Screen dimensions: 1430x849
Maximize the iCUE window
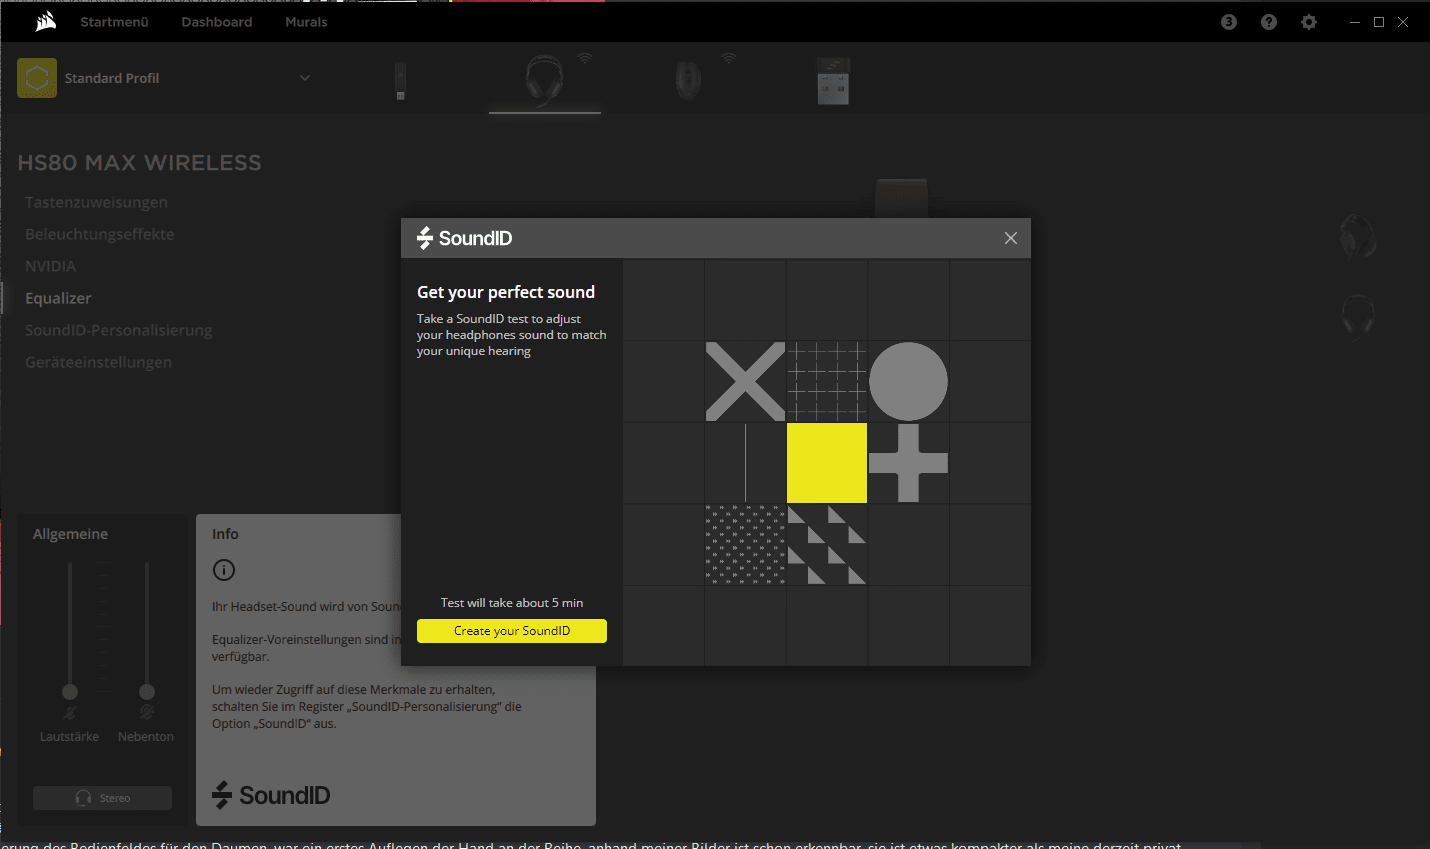click(1379, 22)
